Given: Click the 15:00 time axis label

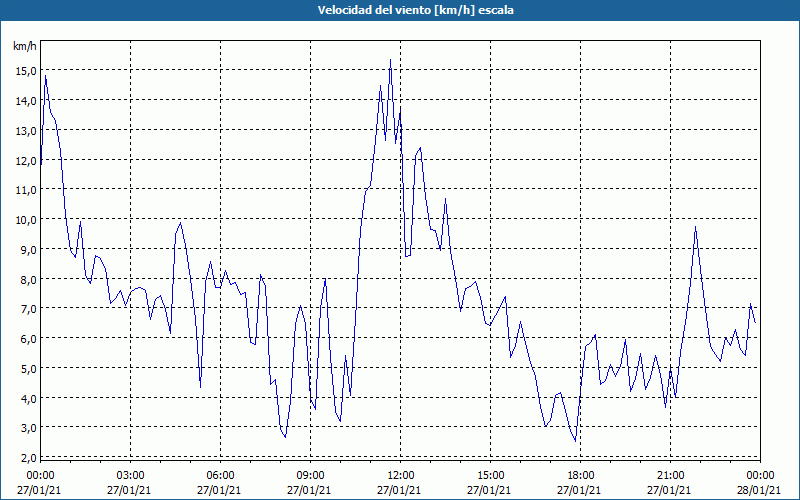Looking at the screenshot, I should coord(490,476).
